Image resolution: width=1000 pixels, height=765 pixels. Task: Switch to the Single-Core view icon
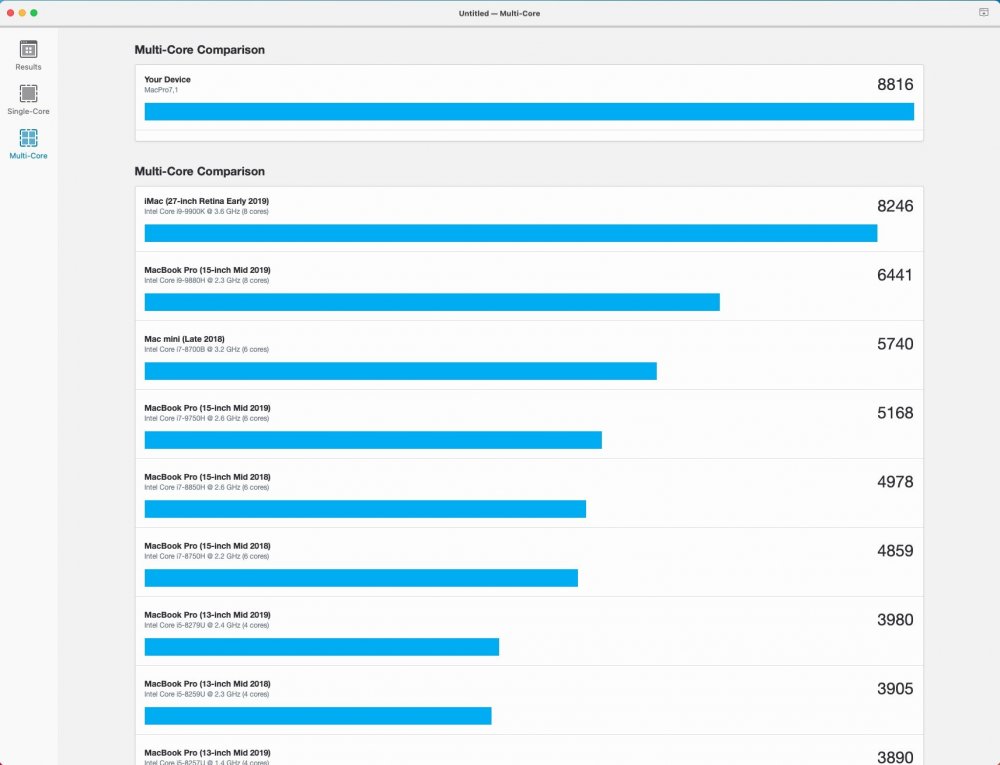click(28, 94)
